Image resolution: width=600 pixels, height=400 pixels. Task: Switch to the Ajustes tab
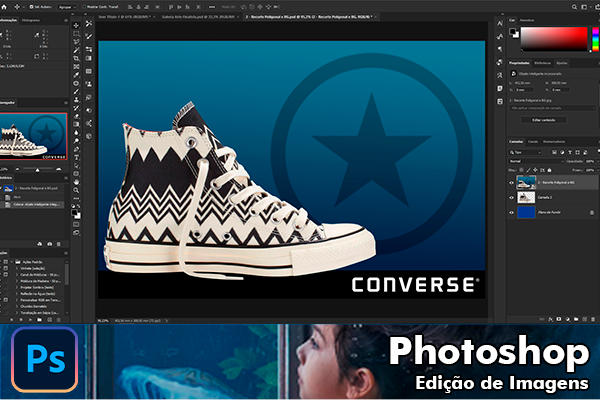(x=561, y=63)
